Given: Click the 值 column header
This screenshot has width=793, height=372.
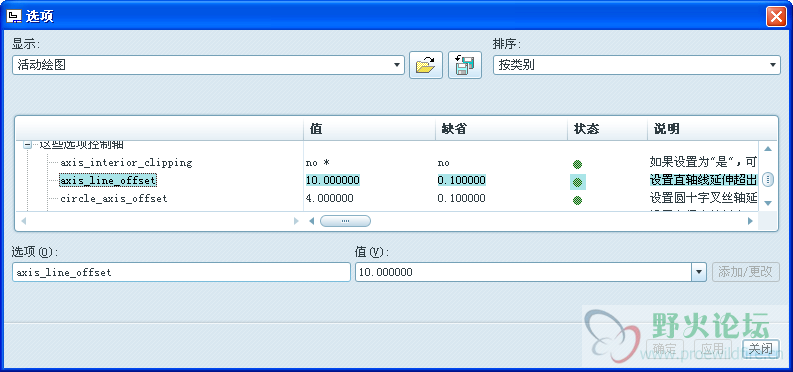Looking at the screenshot, I should coord(369,129).
